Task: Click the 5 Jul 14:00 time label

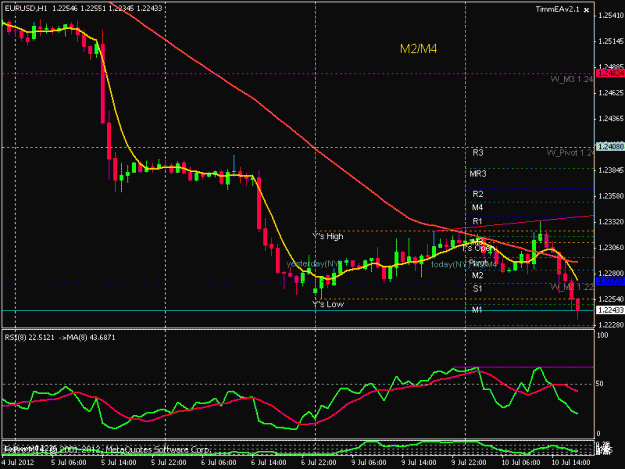Action: click(x=118, y=463)
